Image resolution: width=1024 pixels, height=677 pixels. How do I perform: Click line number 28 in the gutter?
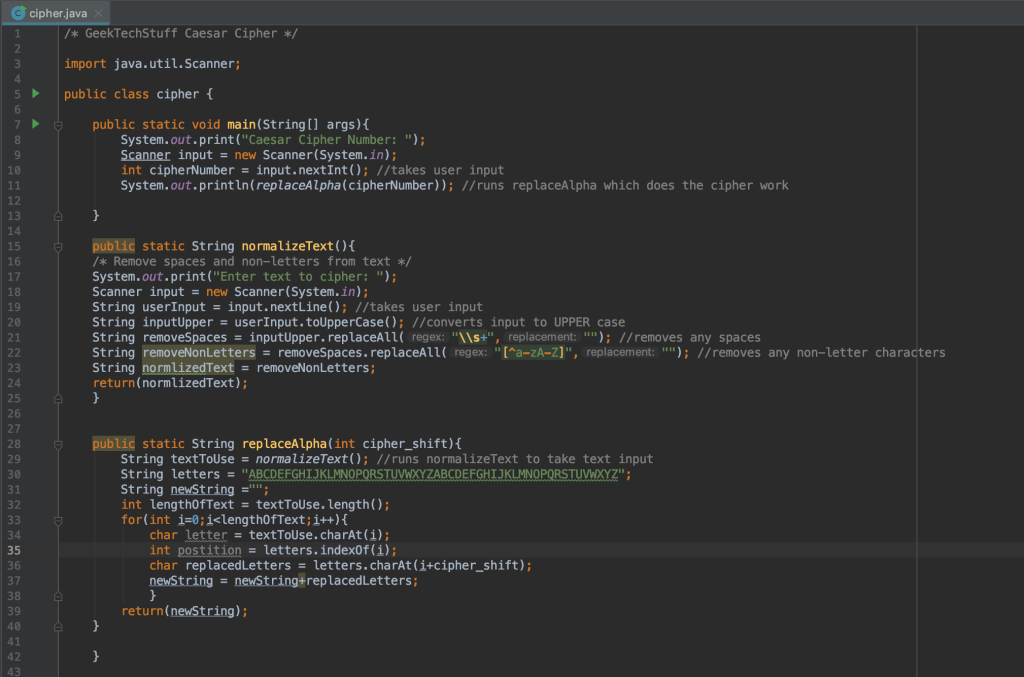(14, 444)
